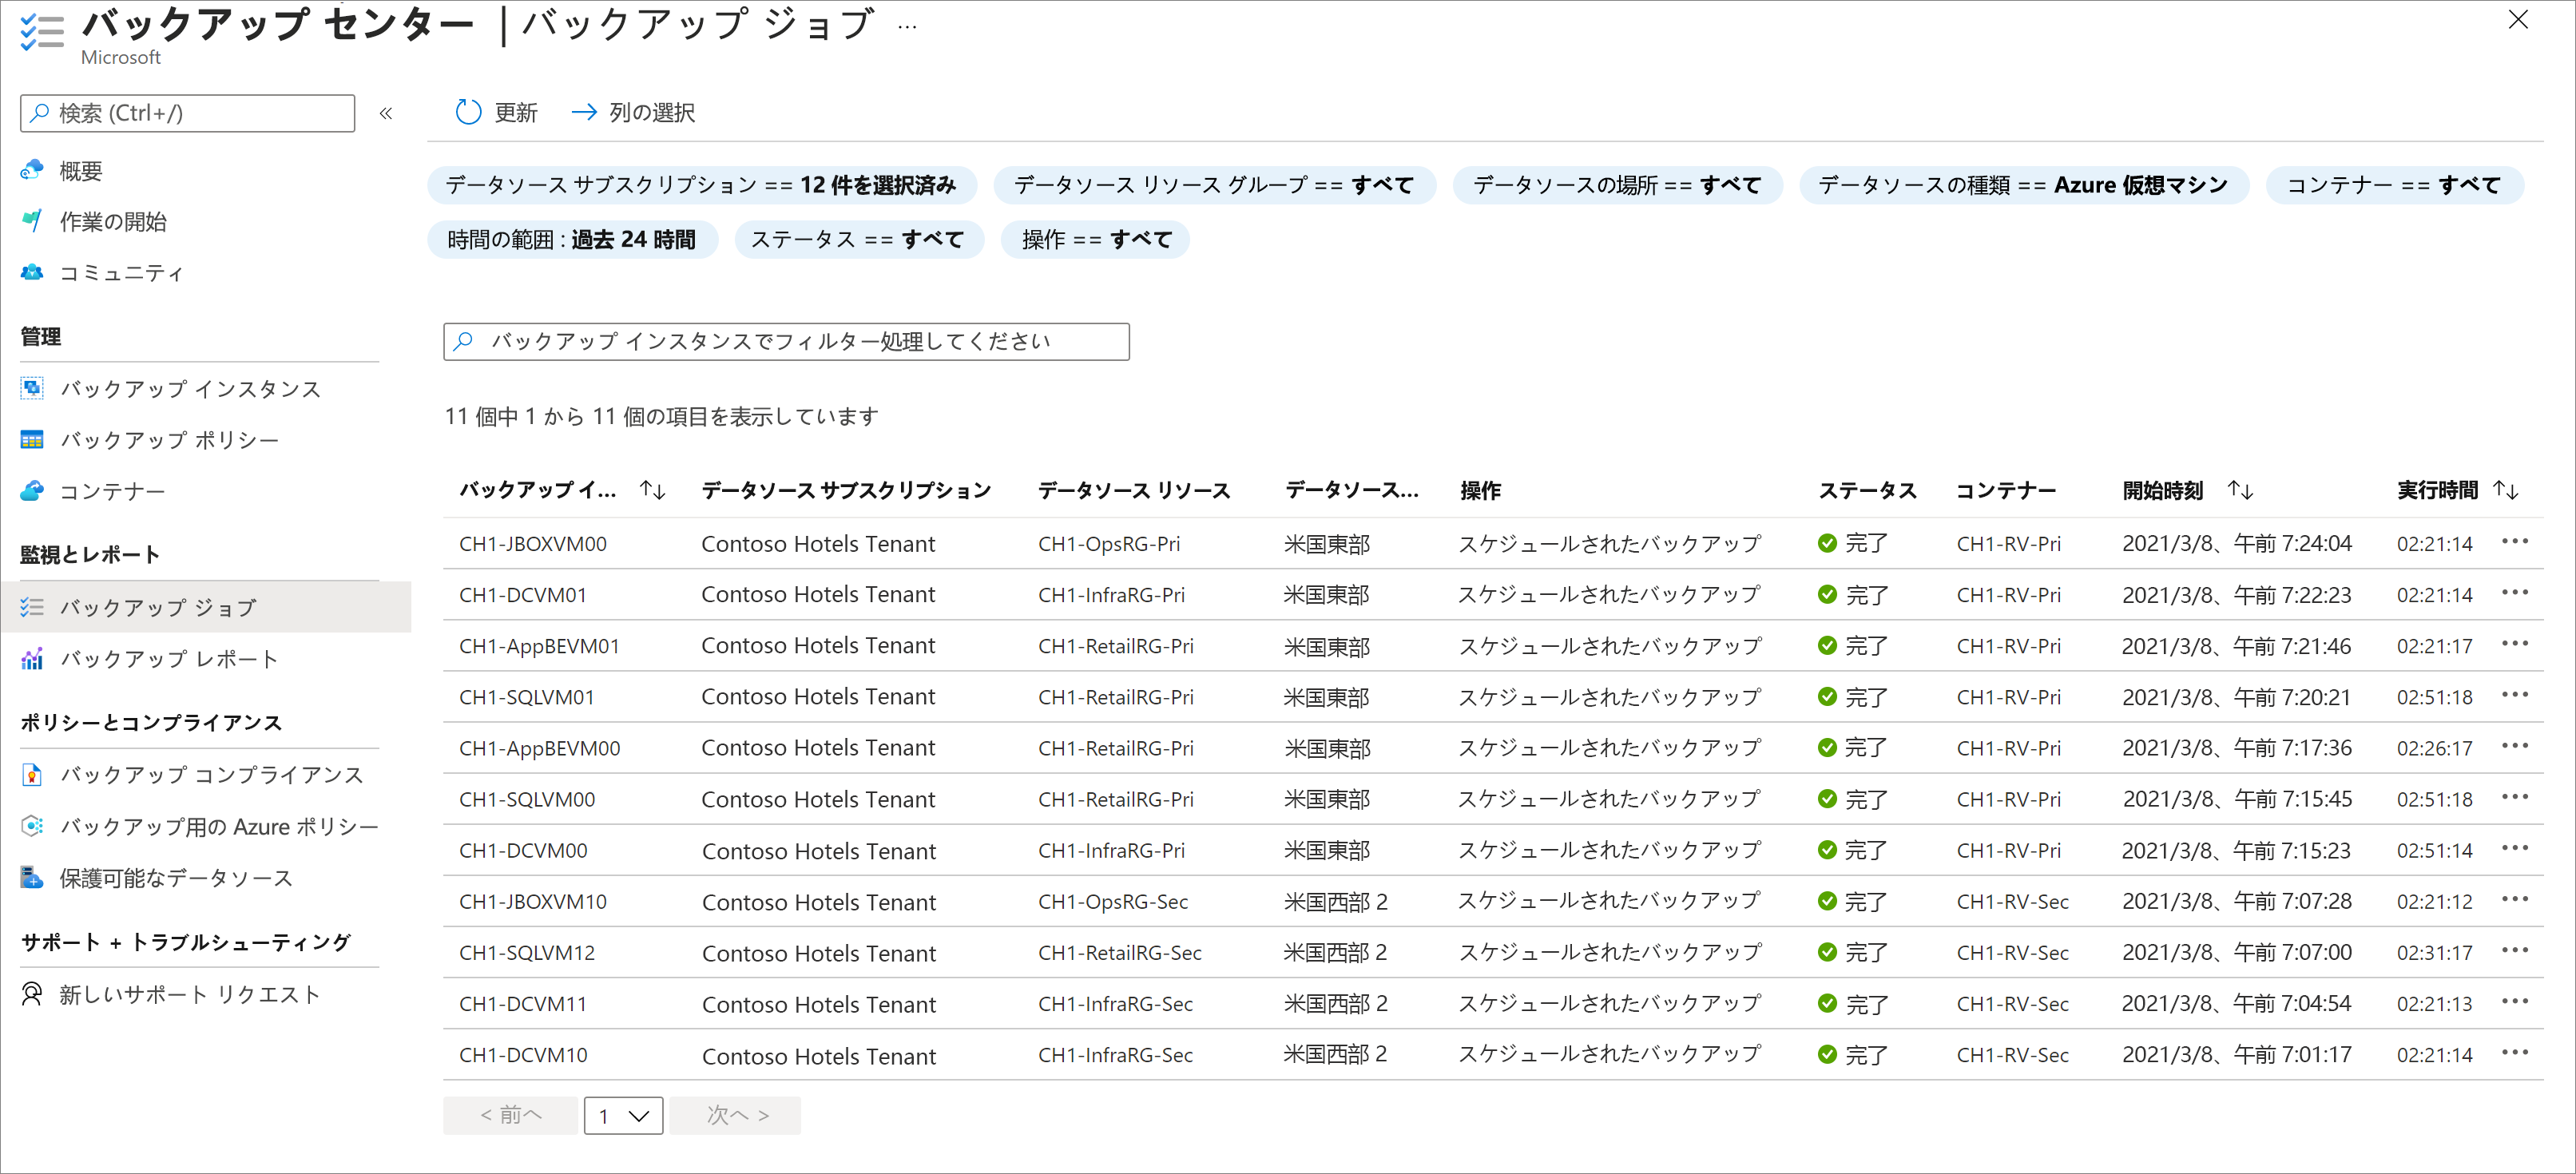2576x1174 pixels.
Task: Open CH1-SQLVM01 backup job link
Action: point(527,697)
